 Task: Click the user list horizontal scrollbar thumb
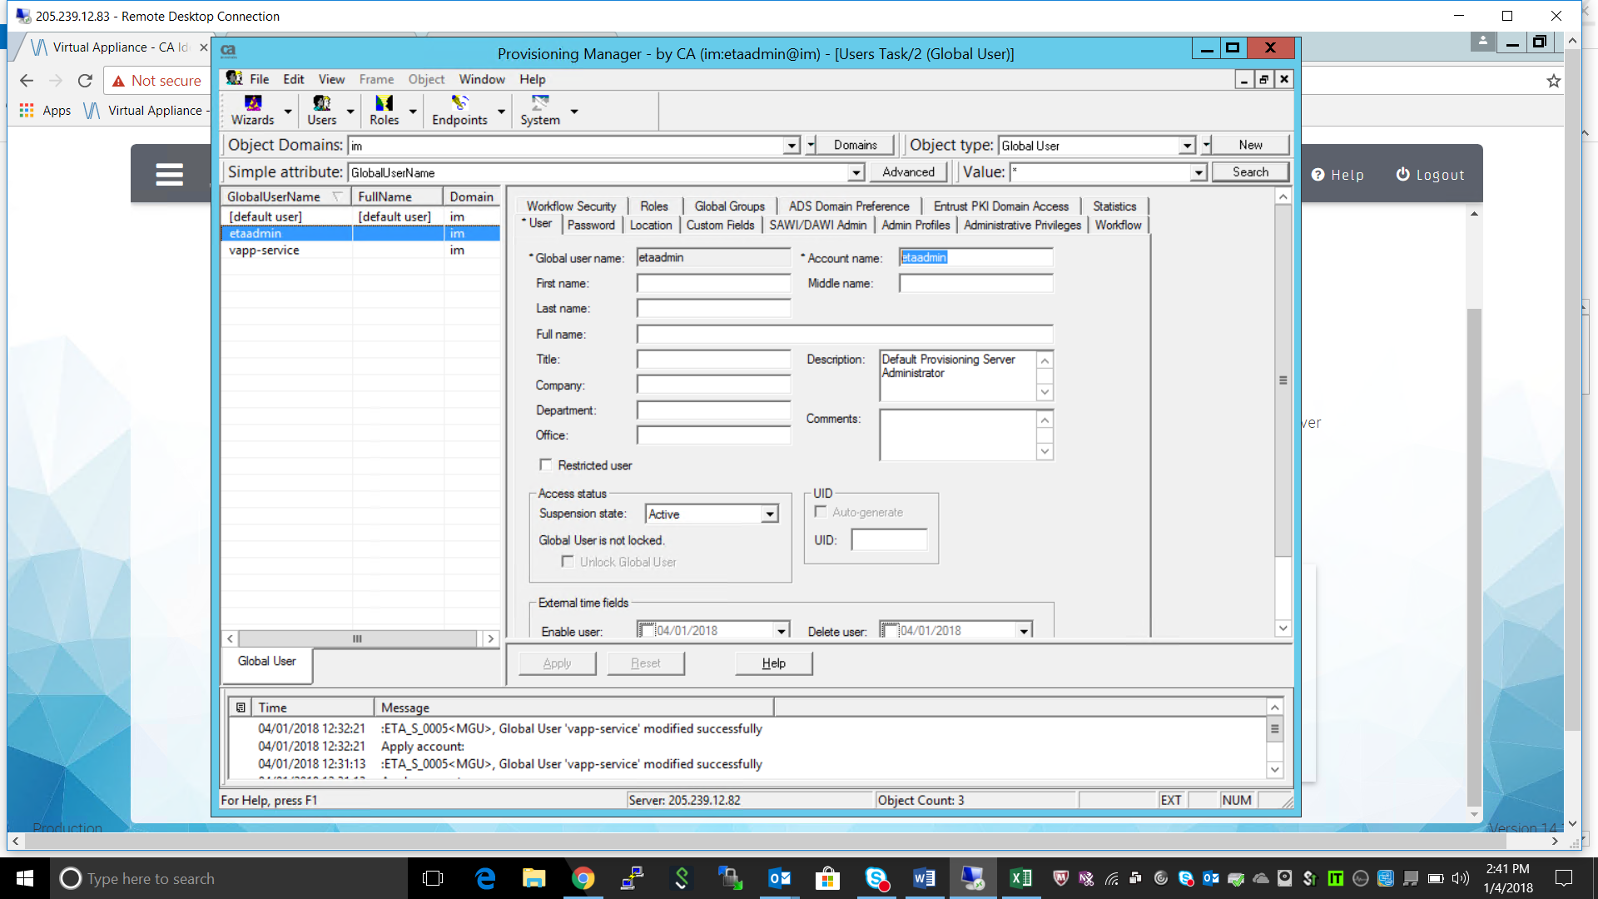357,639
